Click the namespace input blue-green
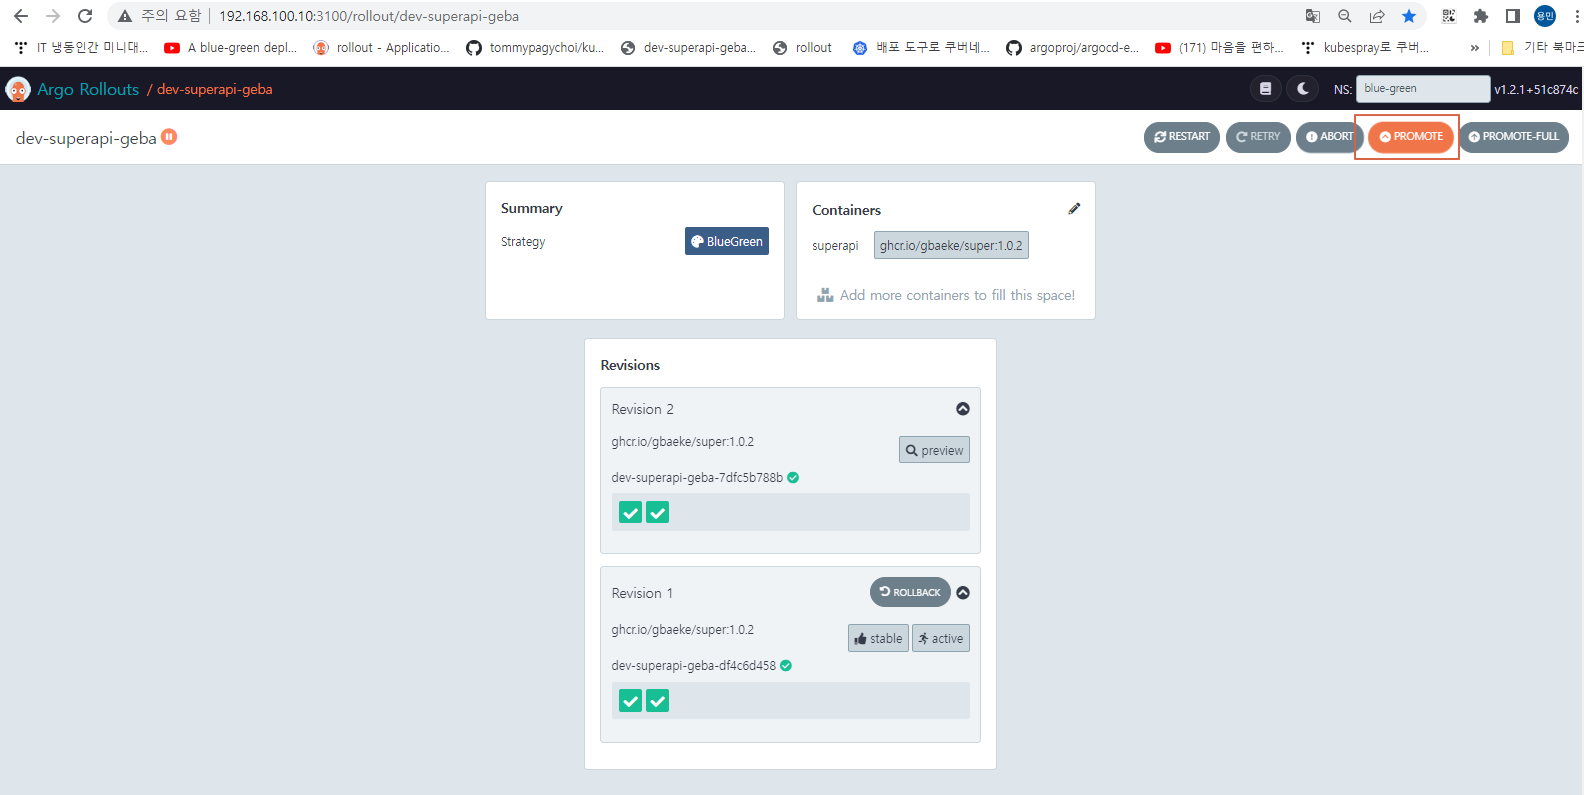This screenshot has height=795, width=1584. point(1422,89)
